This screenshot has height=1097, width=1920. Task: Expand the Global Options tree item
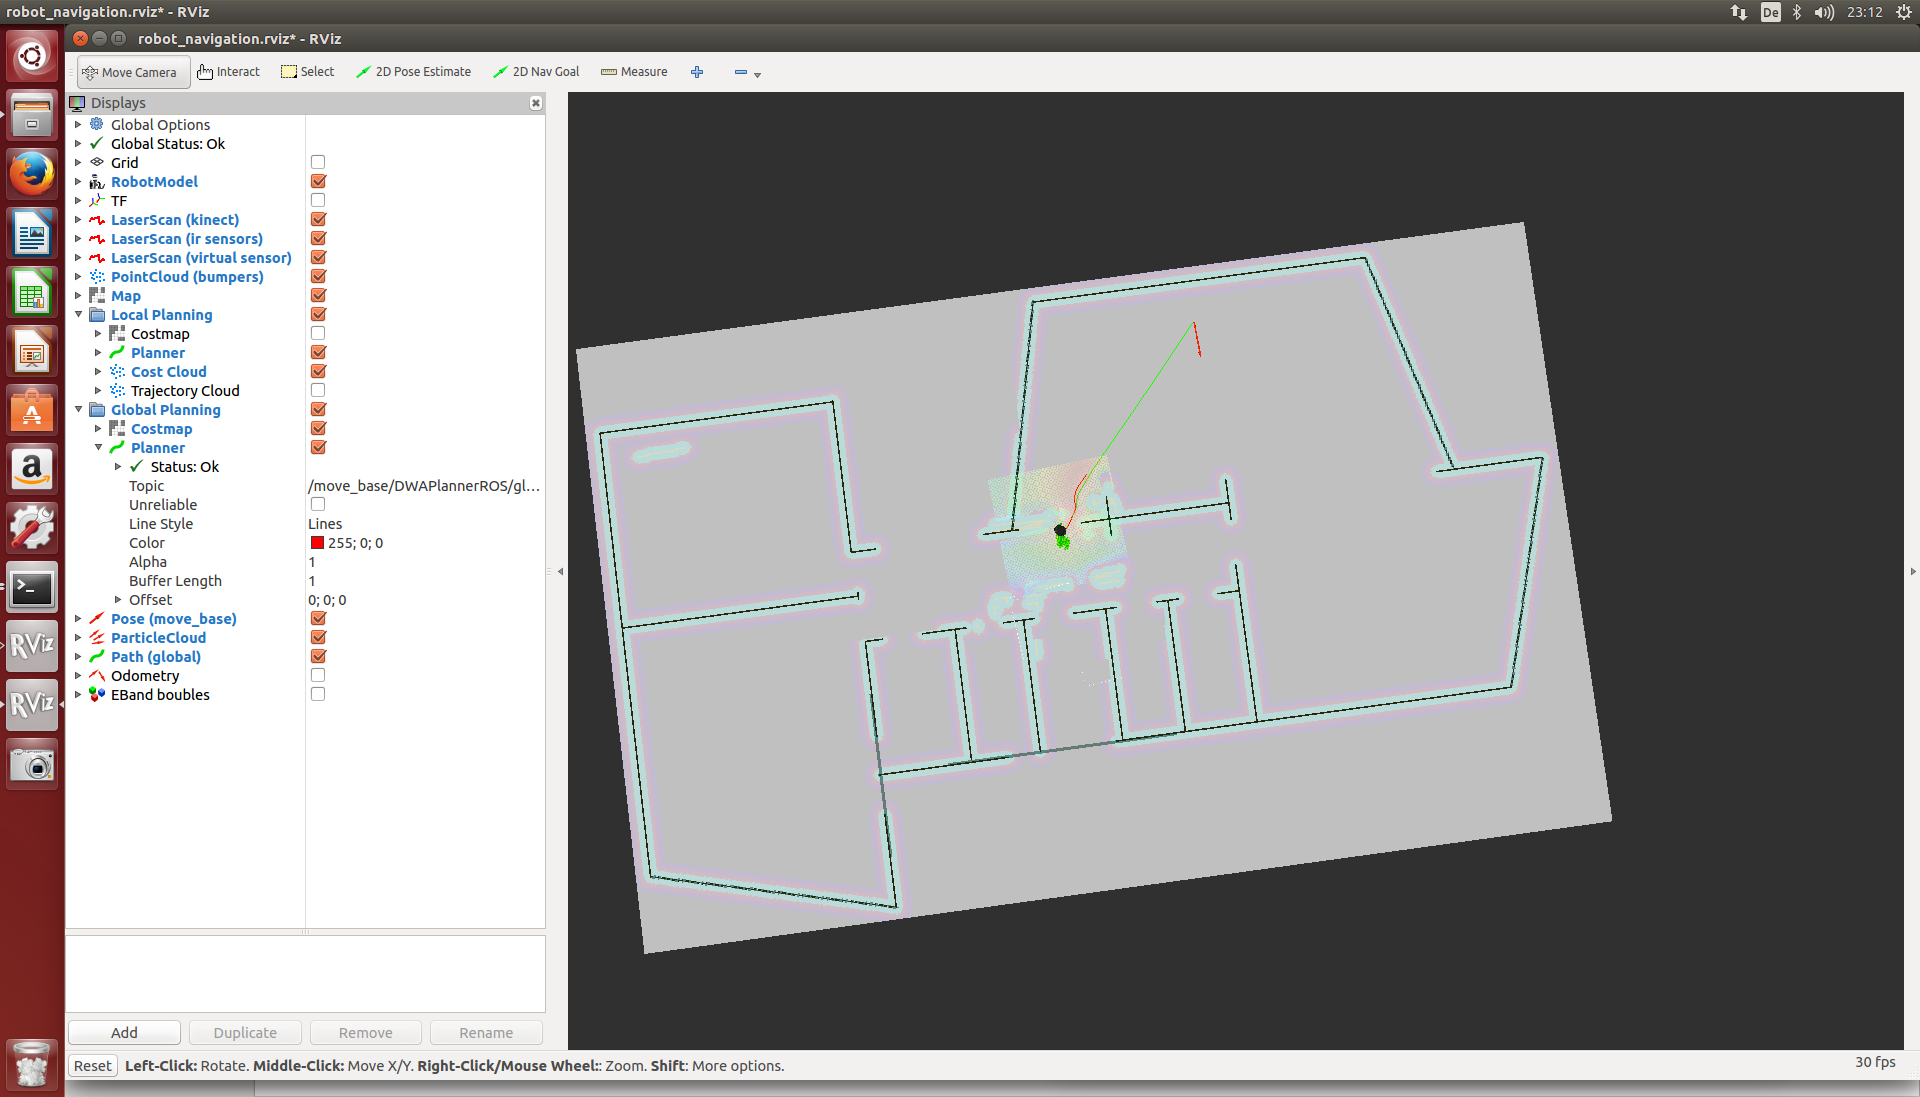tap(78, 124)
